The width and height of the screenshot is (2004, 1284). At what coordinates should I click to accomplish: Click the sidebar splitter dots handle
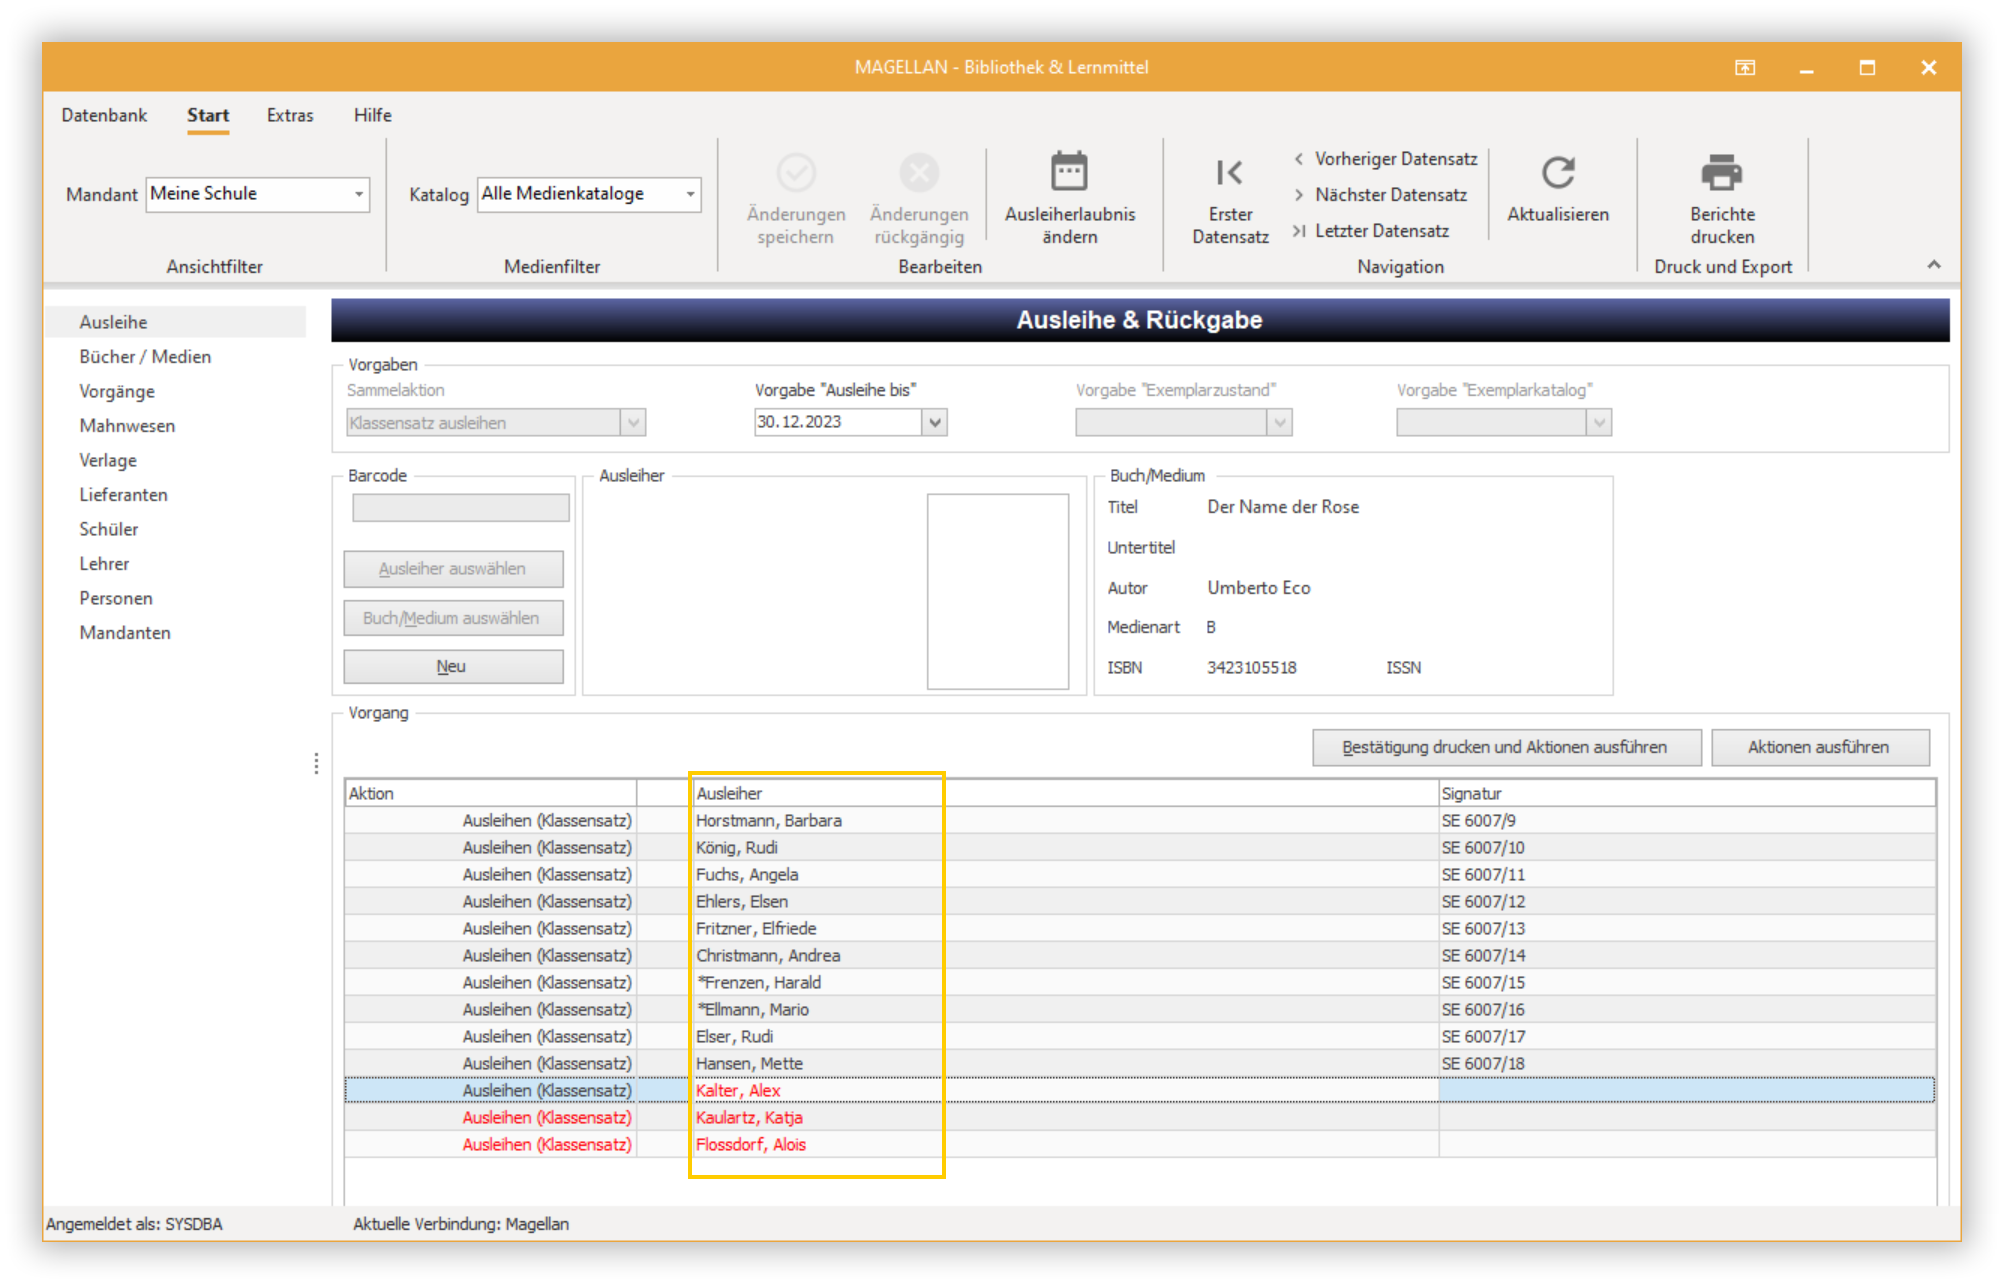click(x=316, y=764)
